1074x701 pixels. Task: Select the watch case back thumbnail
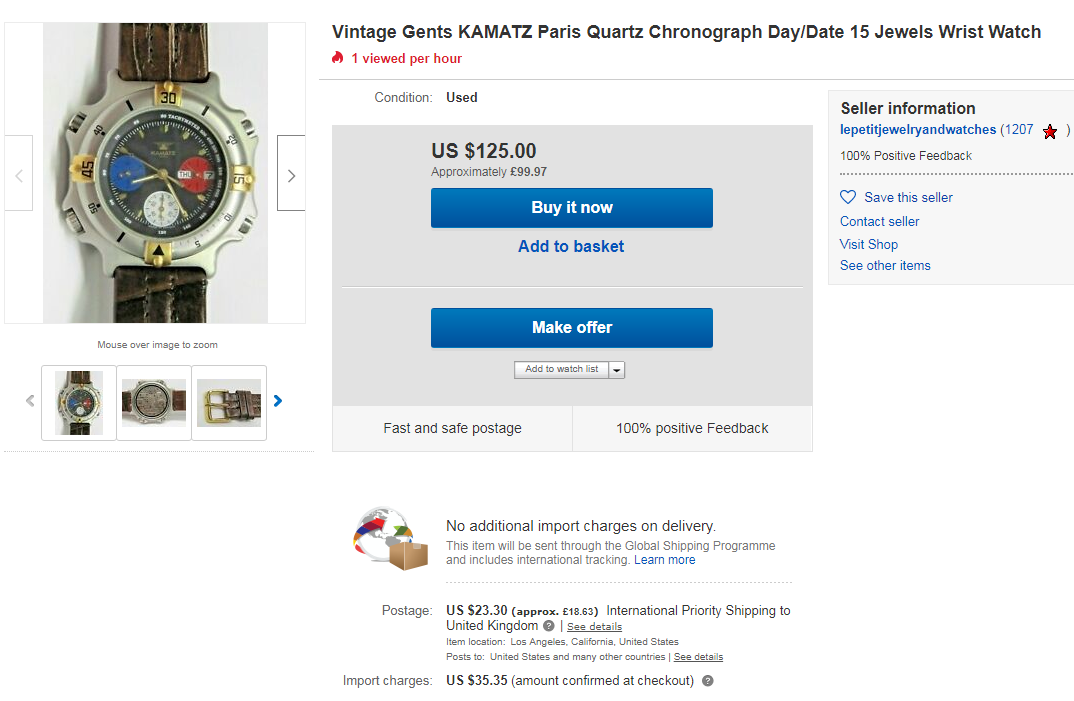click(154, 402)
